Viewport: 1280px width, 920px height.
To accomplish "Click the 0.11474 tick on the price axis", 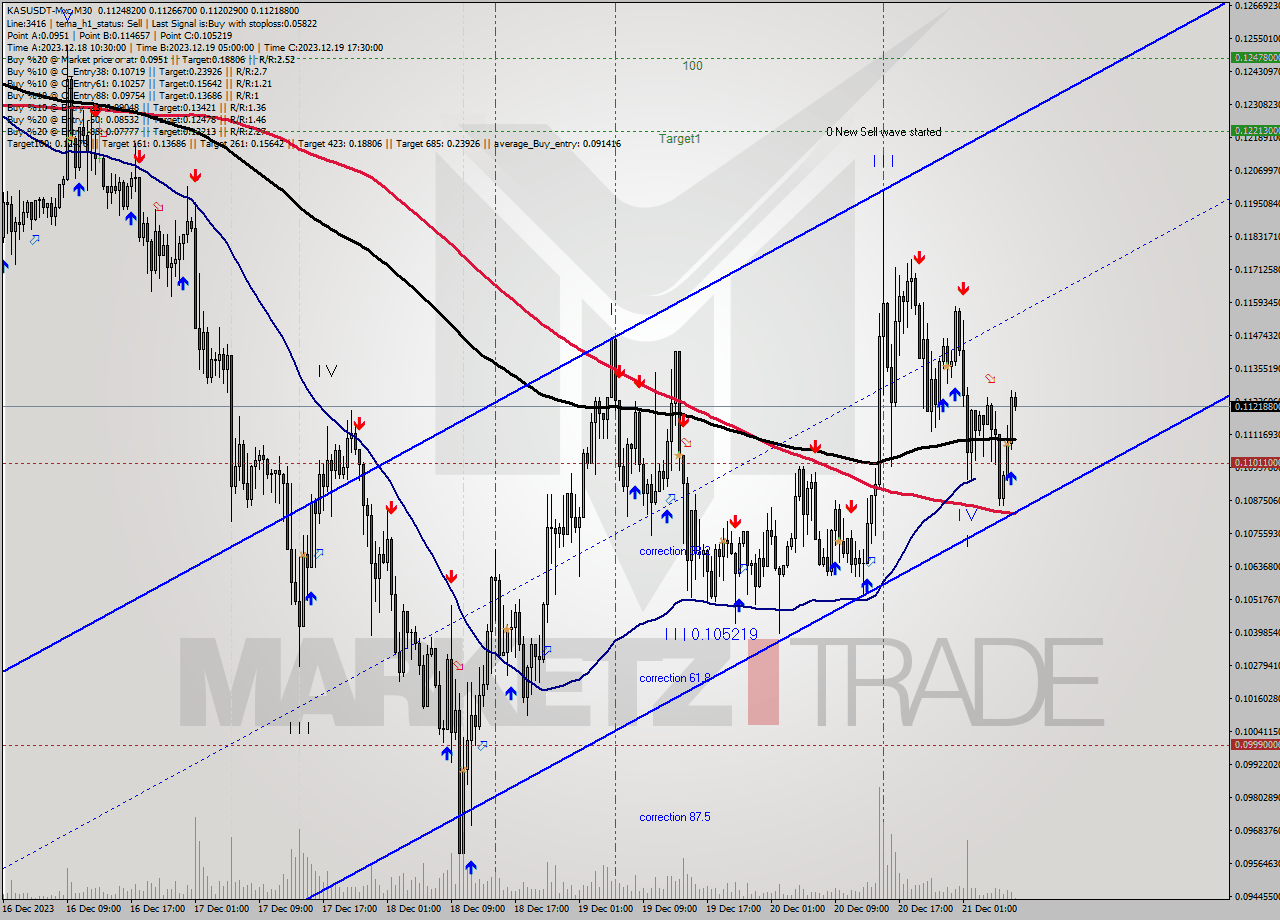I will click(x=1257, y=335).
